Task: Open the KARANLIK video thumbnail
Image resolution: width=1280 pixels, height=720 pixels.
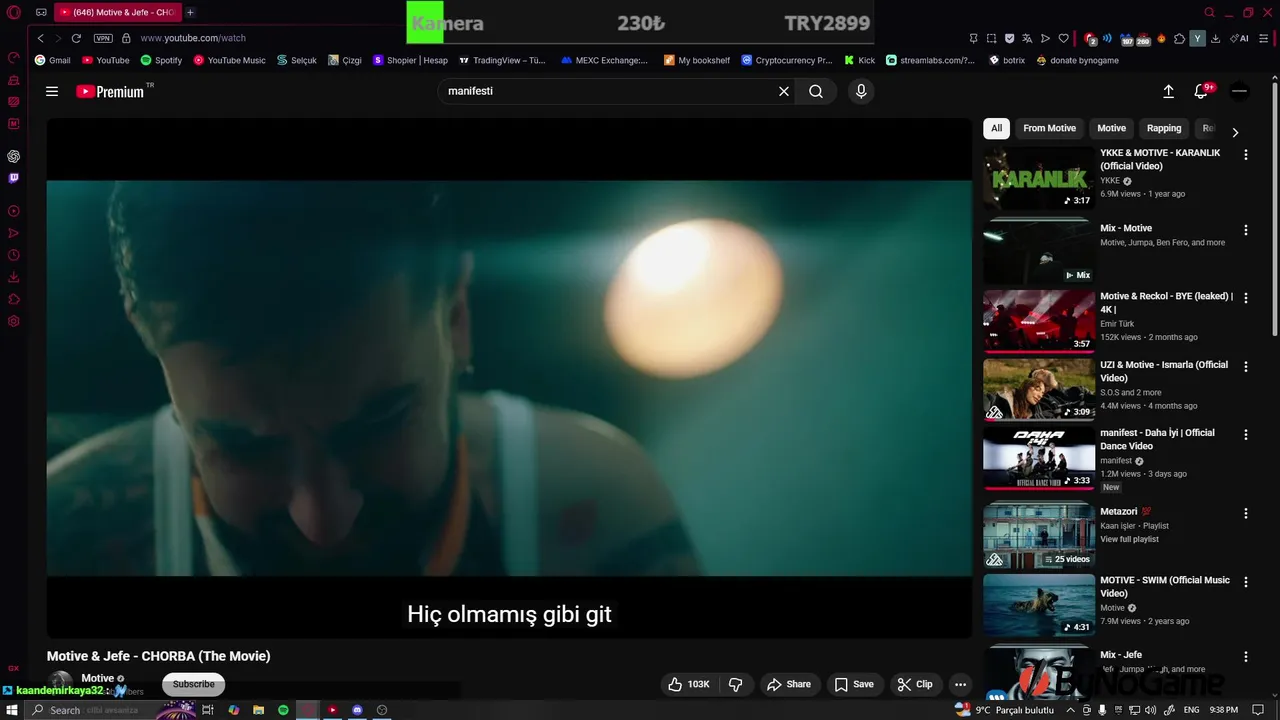Action: (1039, 178)
